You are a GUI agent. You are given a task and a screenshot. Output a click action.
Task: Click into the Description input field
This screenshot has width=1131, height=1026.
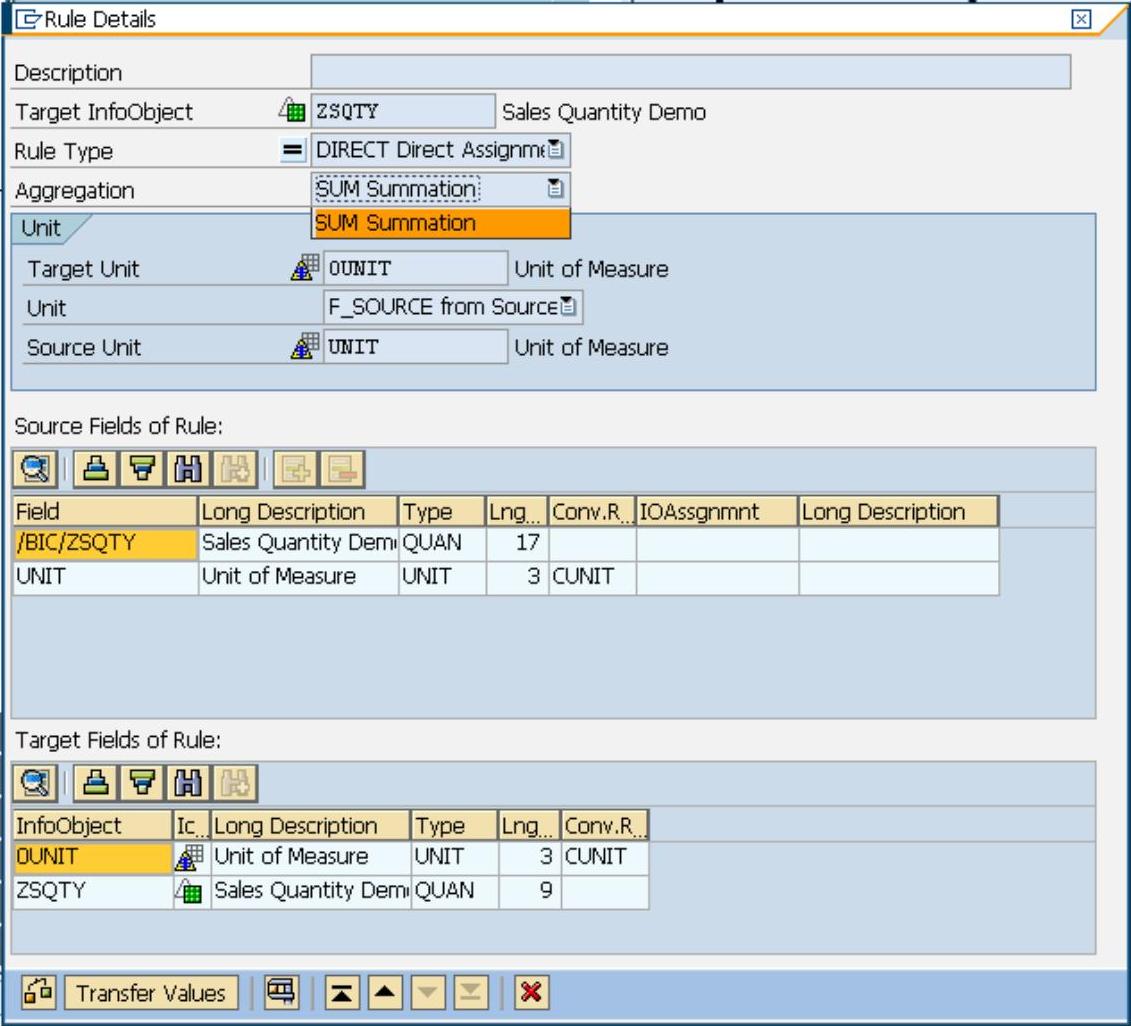[x=690, y=73]
